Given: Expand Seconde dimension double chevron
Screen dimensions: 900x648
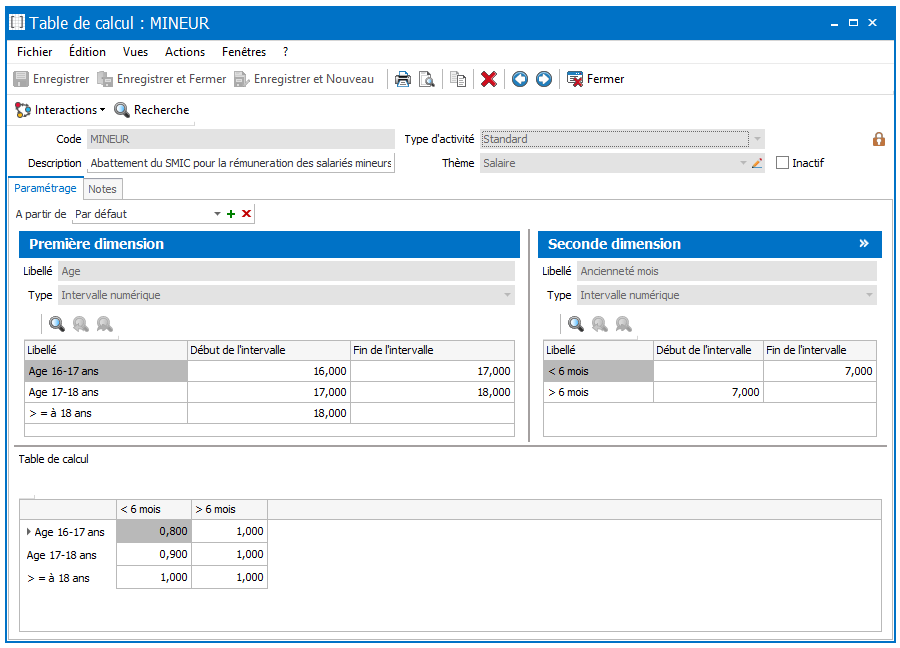Looking at the screenshot, I should pos(864,243).
